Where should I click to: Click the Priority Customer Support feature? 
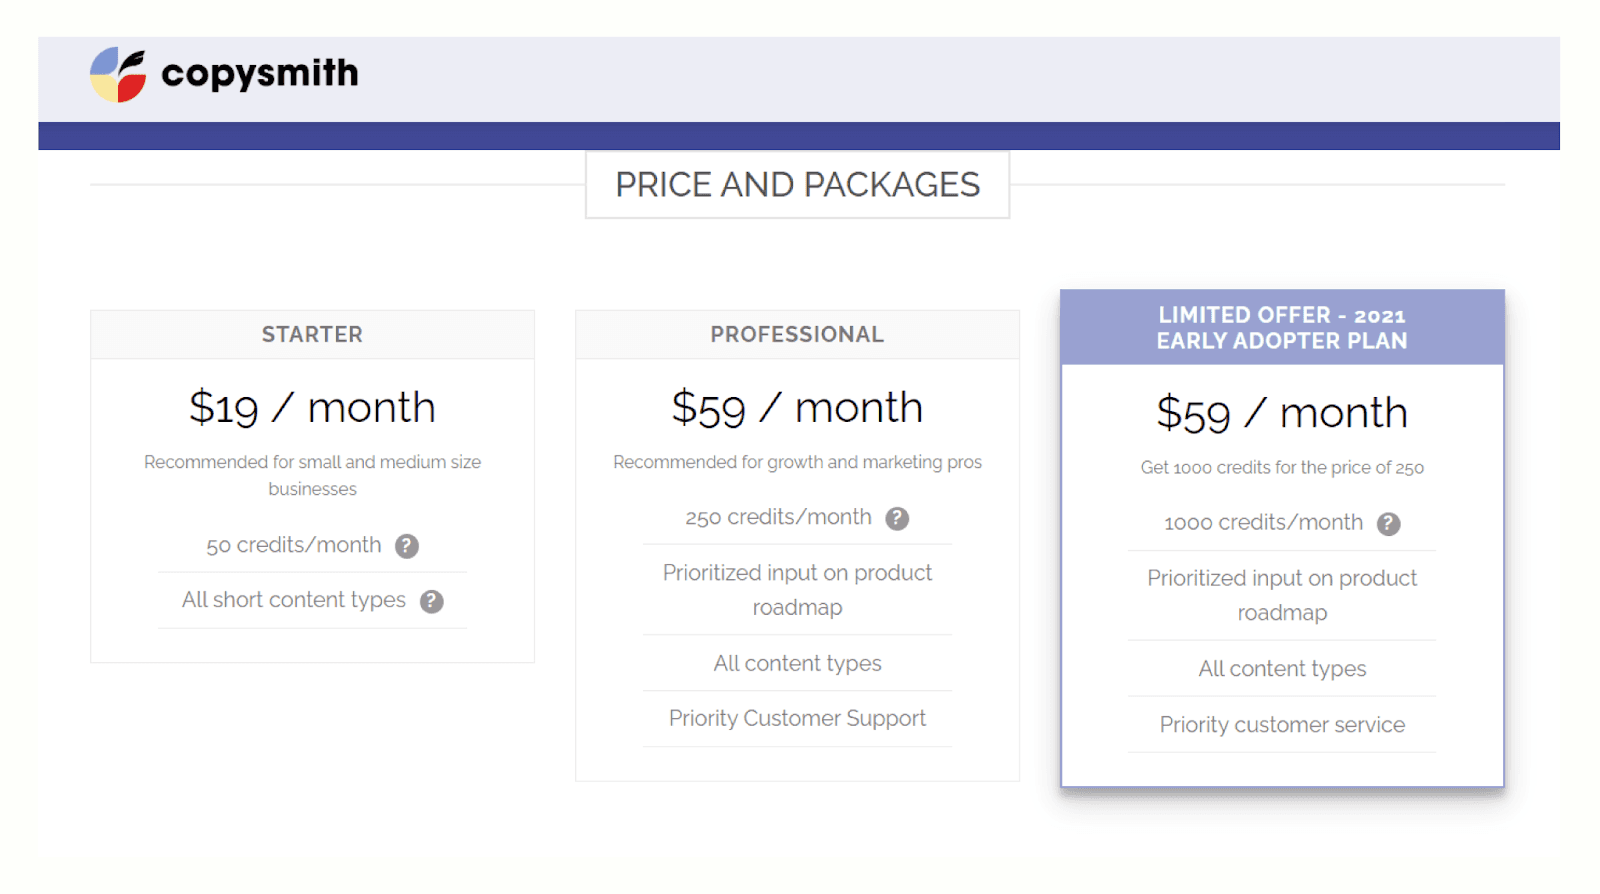797,718
